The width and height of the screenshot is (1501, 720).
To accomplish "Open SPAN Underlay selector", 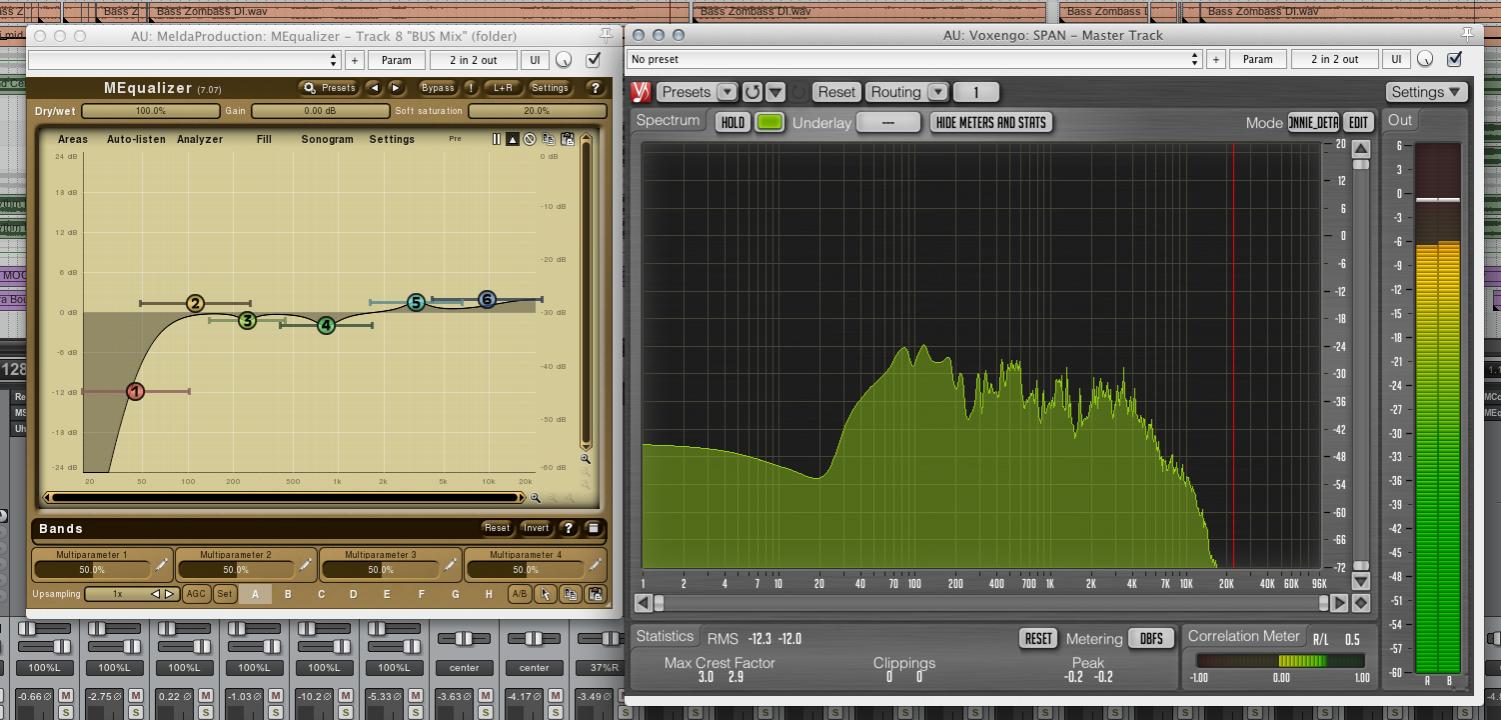I will click(x=888, y=122).
